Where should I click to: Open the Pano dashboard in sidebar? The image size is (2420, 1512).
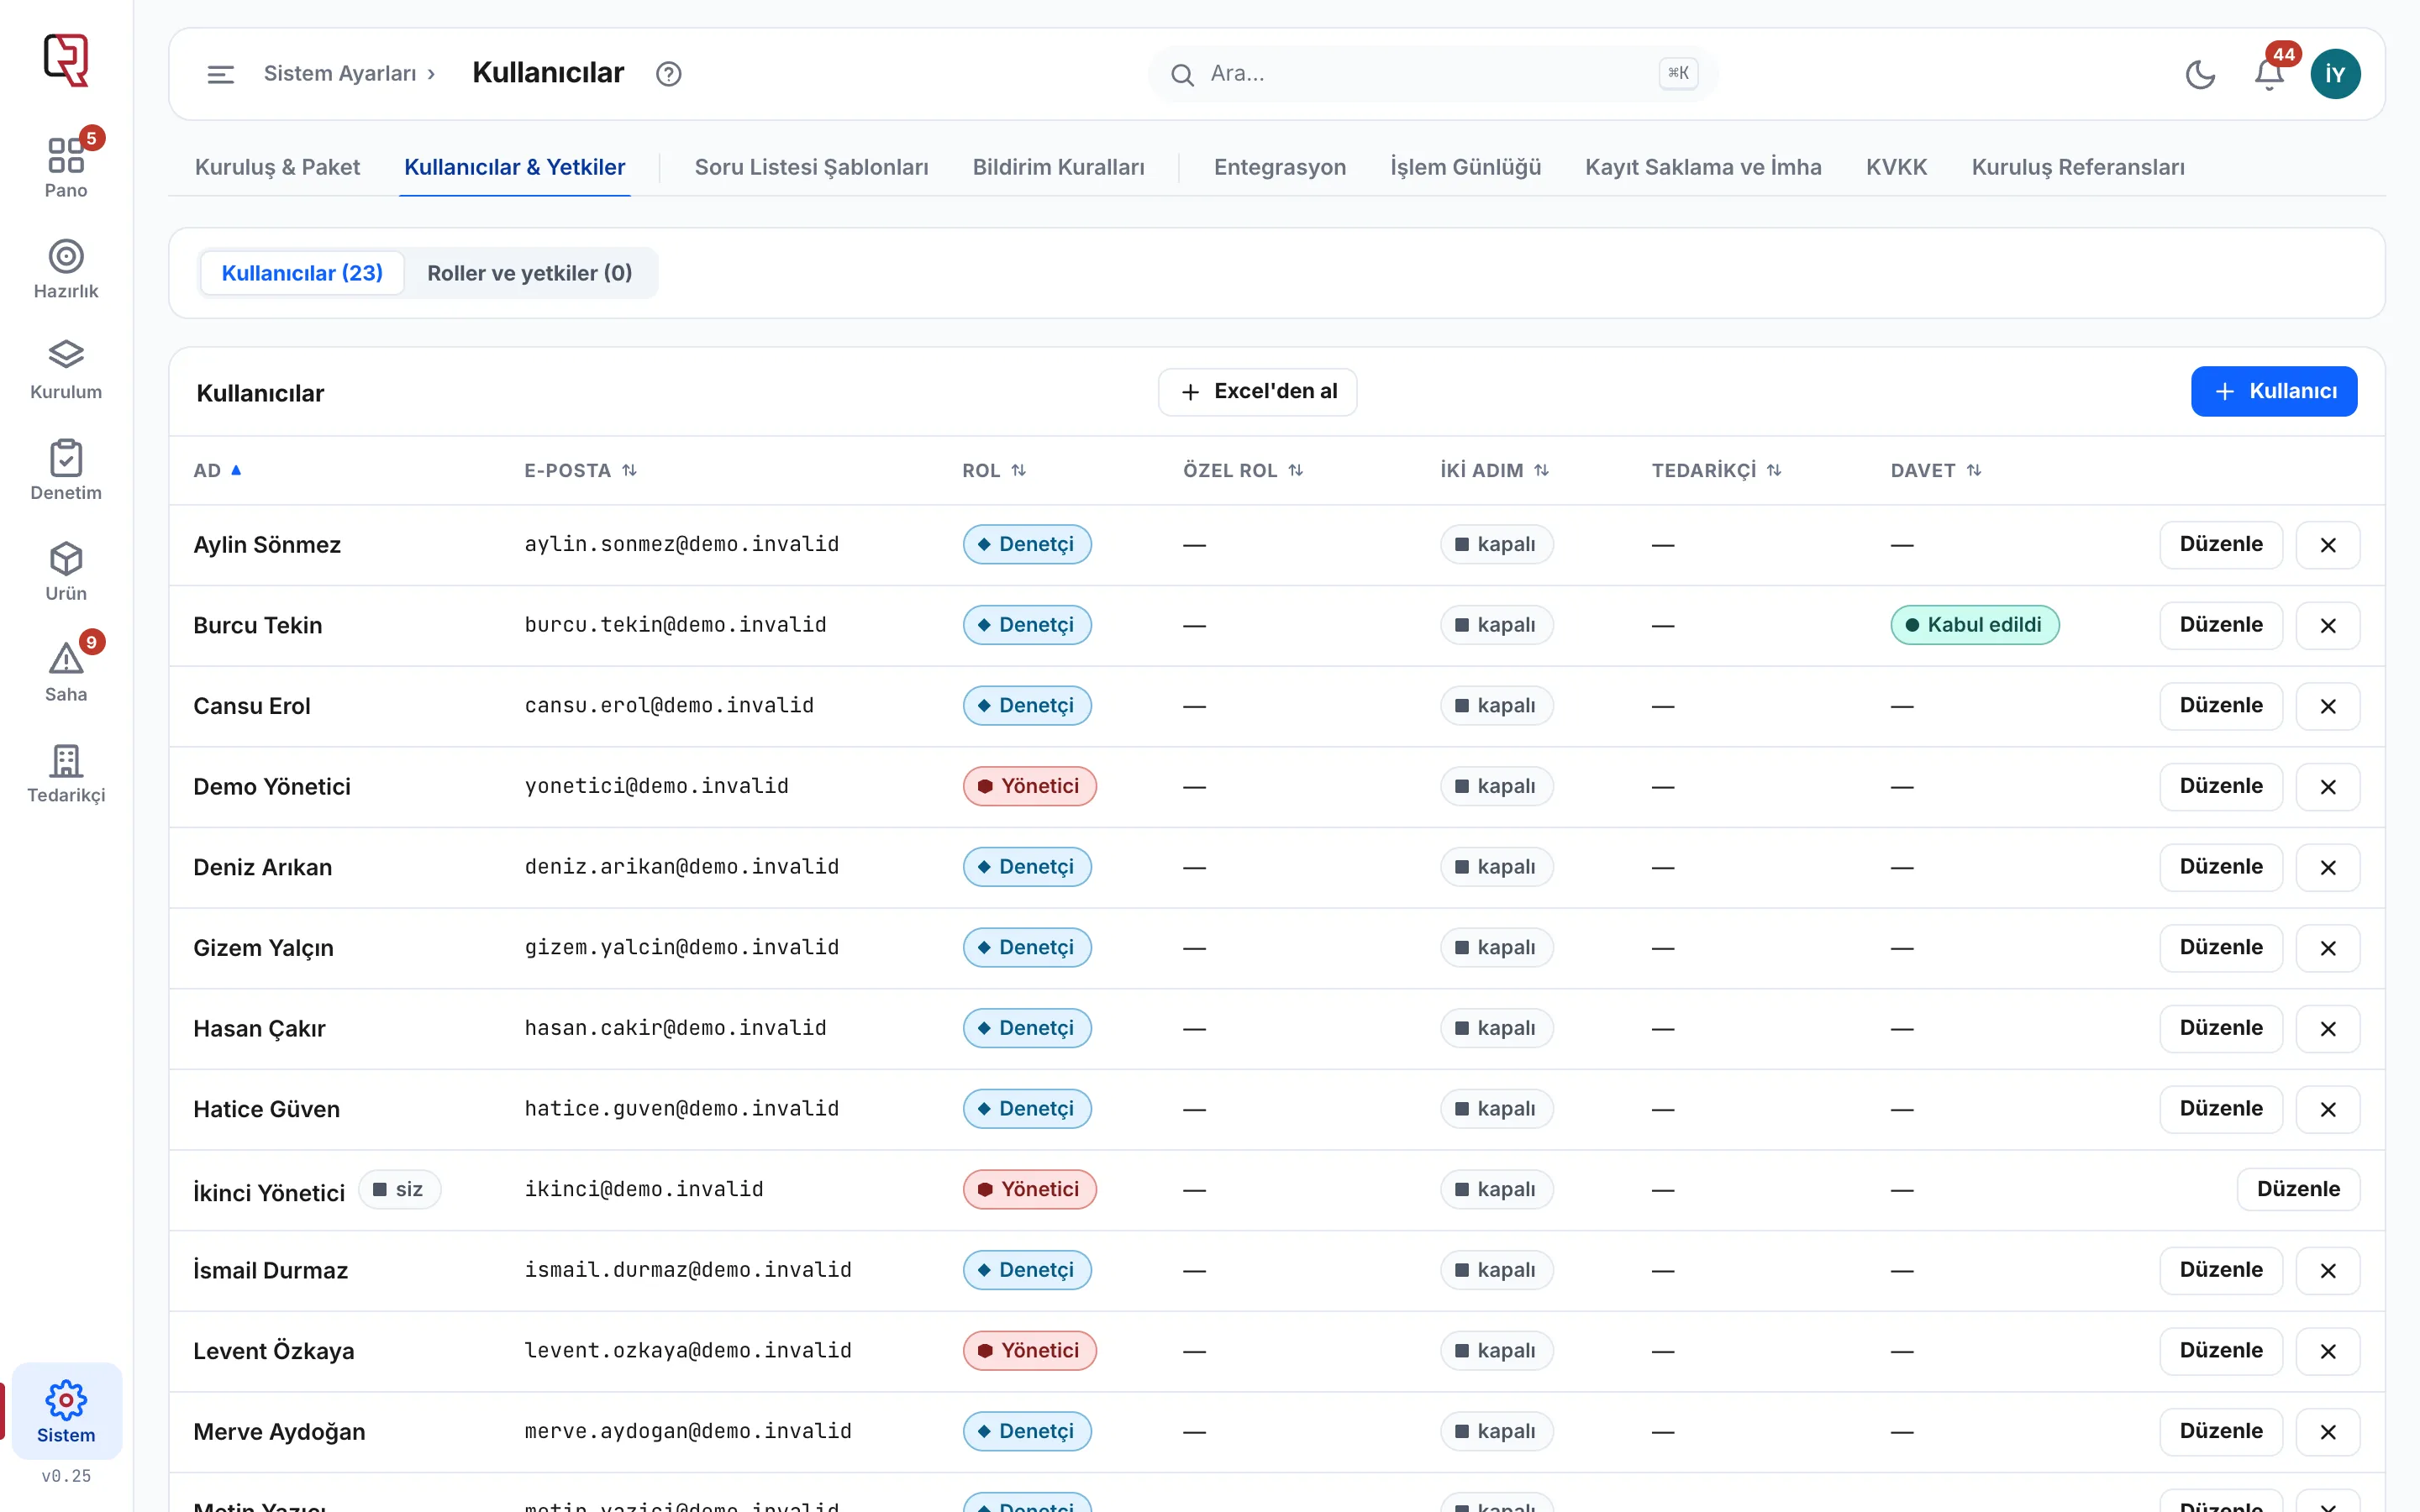point(66,167)
